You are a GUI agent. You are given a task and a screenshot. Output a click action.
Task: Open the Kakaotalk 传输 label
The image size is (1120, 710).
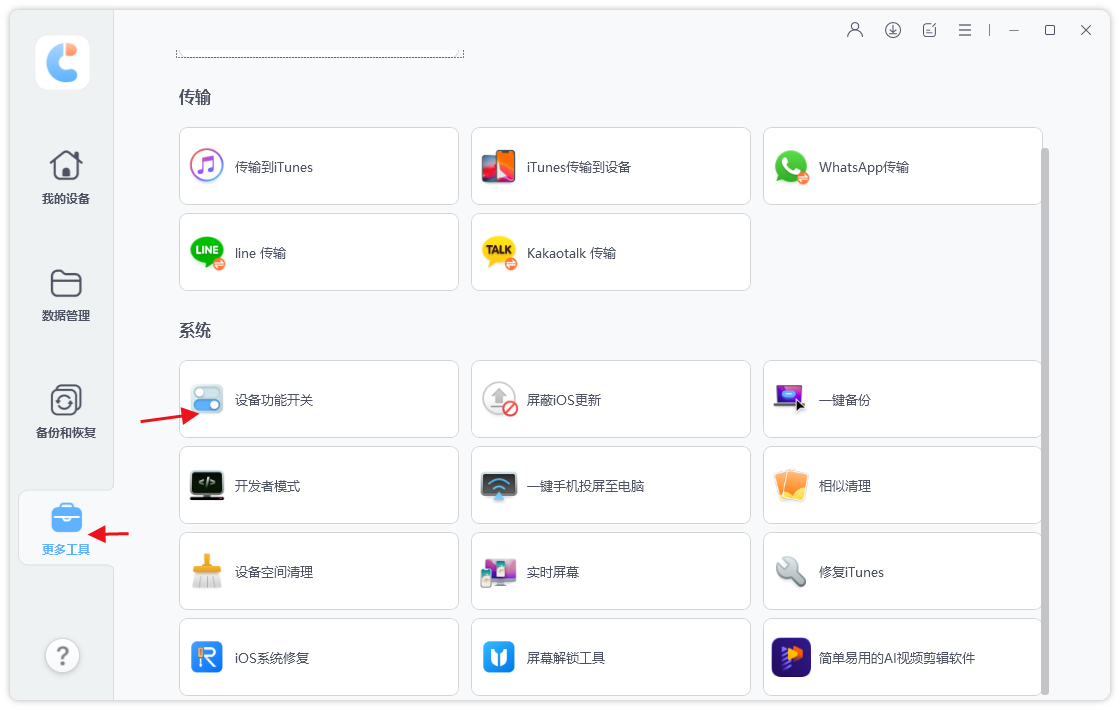point(571,254)
